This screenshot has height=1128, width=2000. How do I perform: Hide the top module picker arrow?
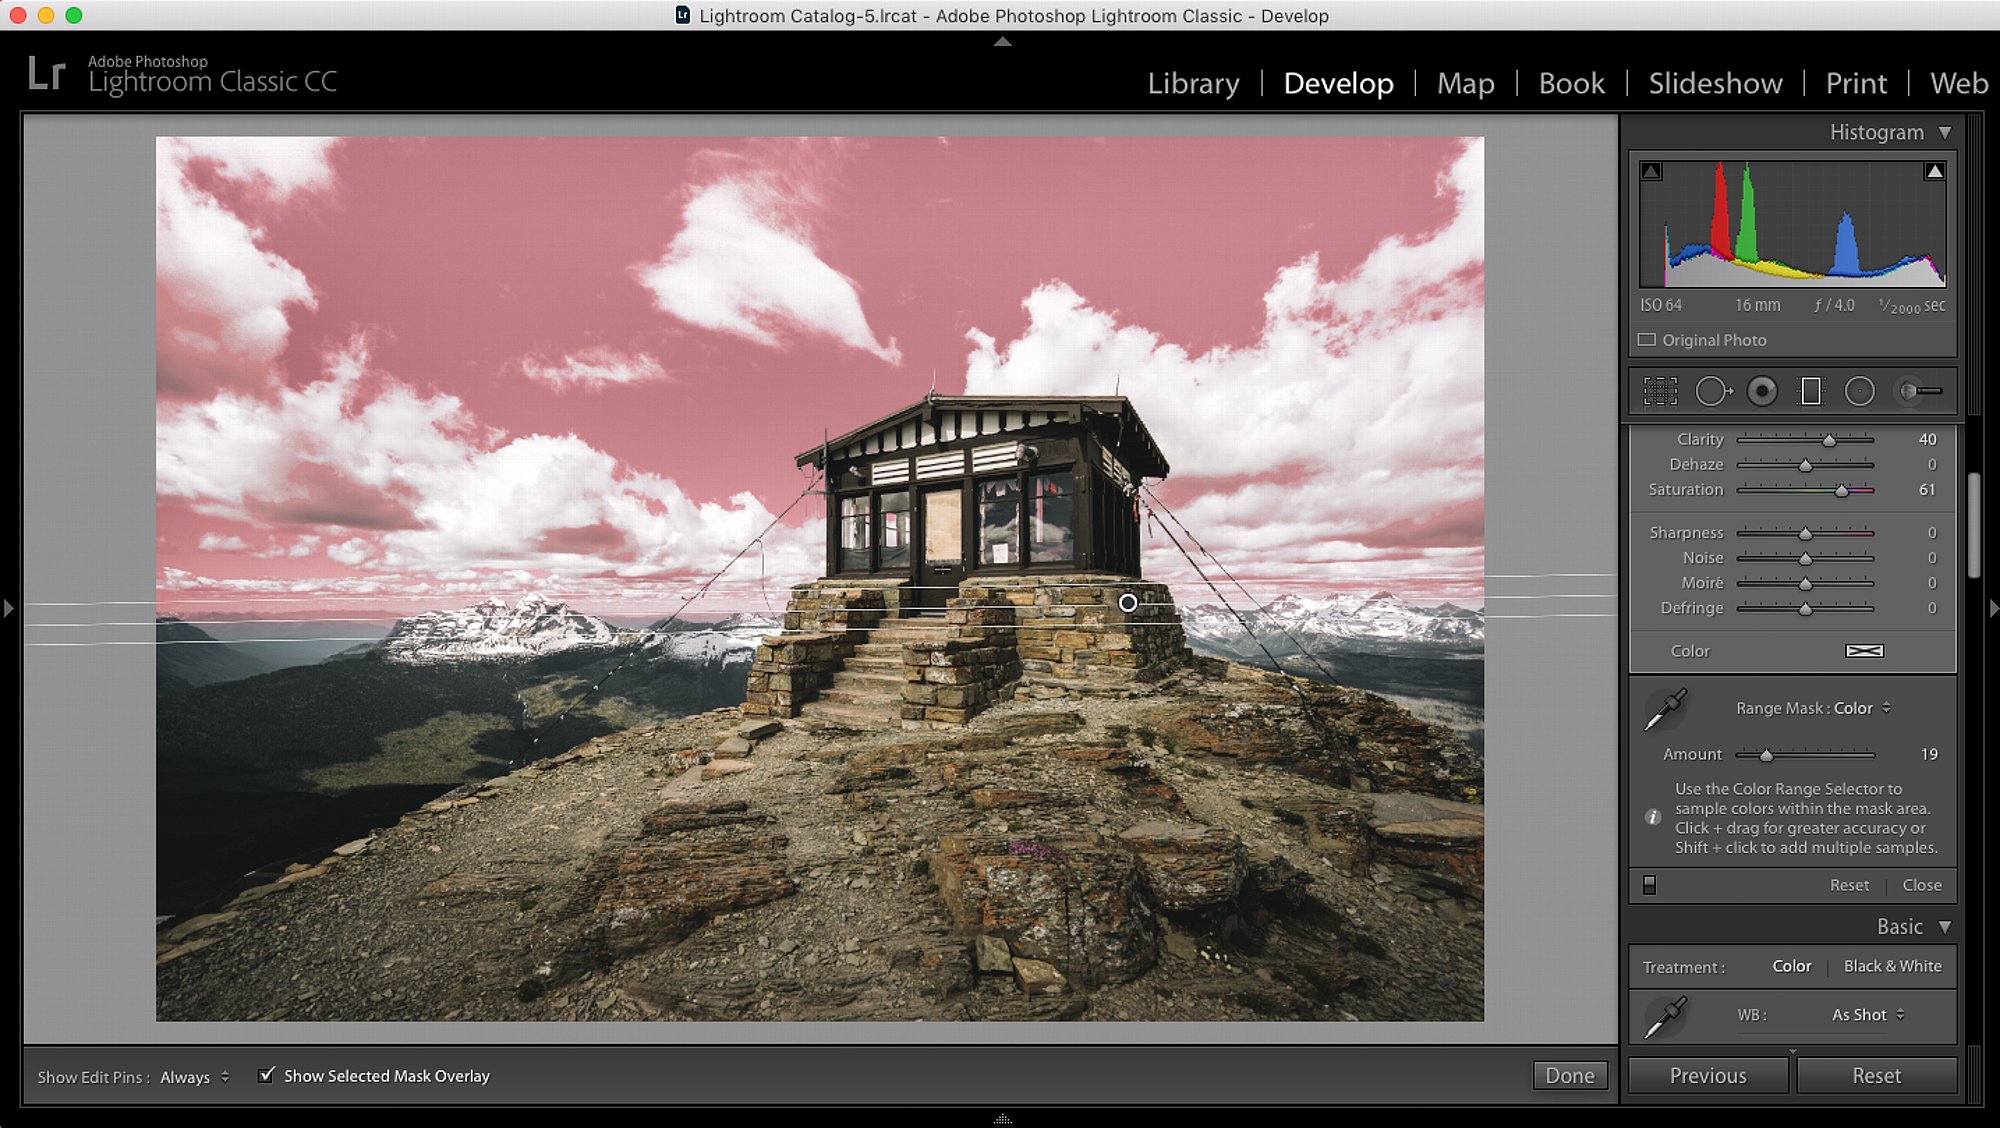click(x=1002, y=41)
